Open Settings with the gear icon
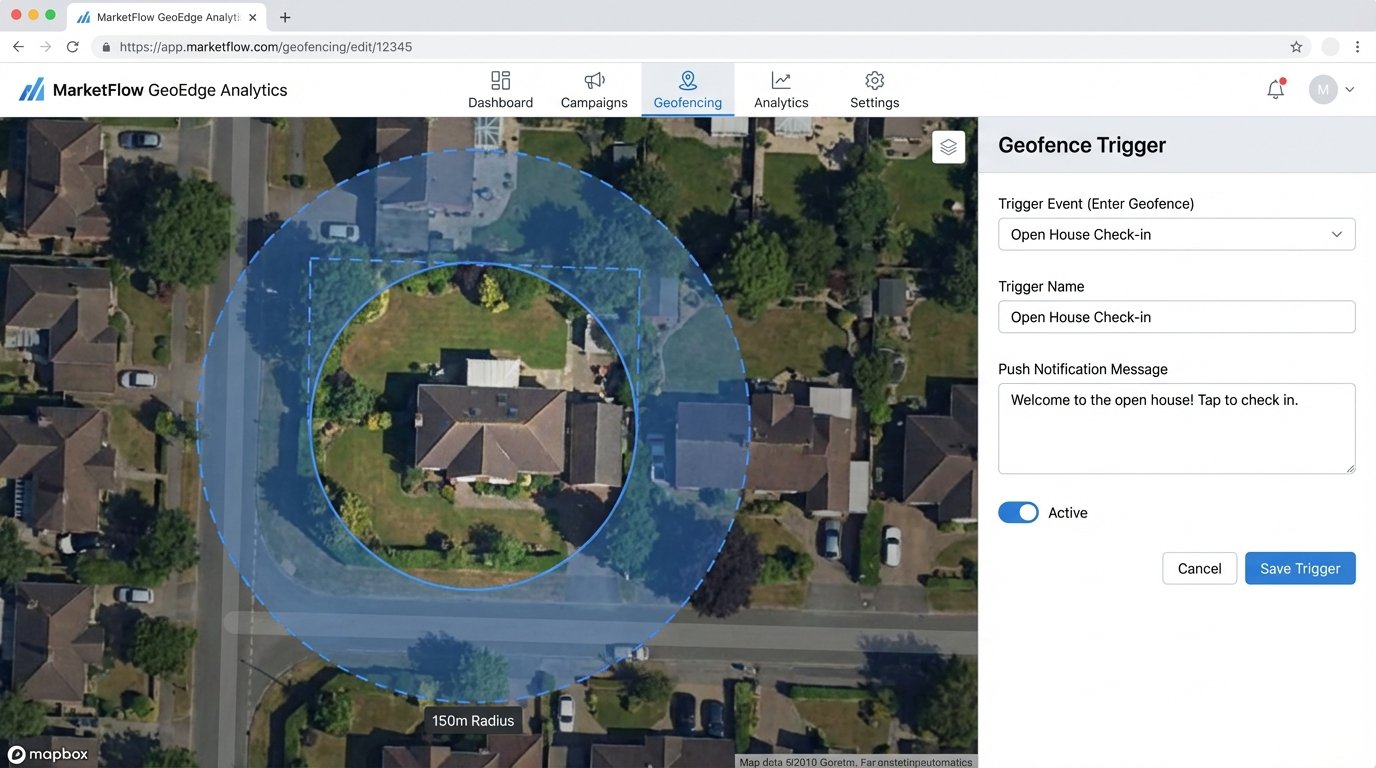This screenshot has height=768, width=1376. tap(874, 80)
